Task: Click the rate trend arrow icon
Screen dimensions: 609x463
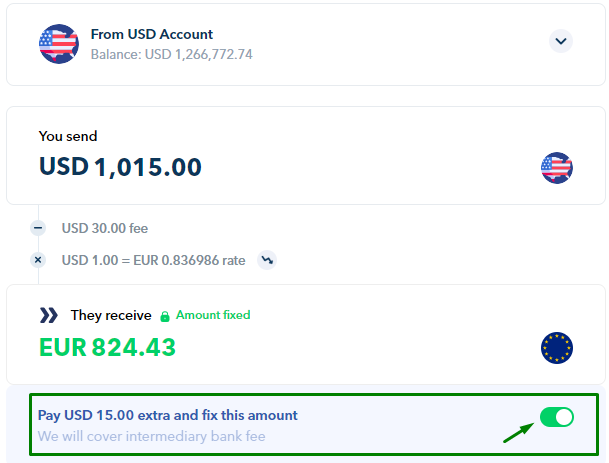Action: pyautogui.click(x=267, y=260)
